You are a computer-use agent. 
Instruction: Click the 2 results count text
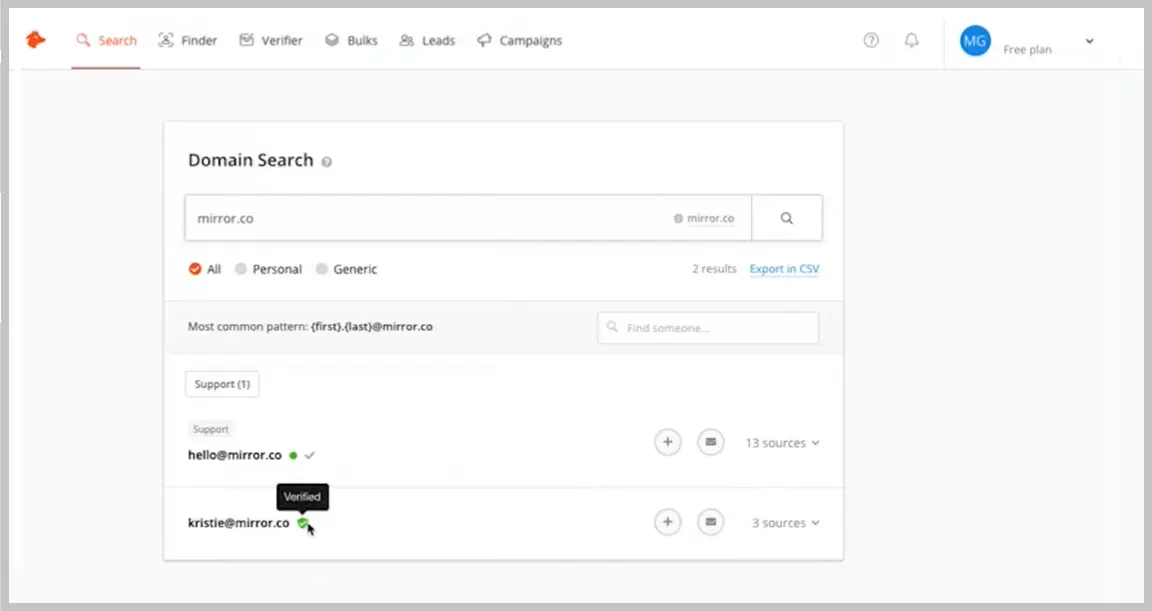point(714,269)
